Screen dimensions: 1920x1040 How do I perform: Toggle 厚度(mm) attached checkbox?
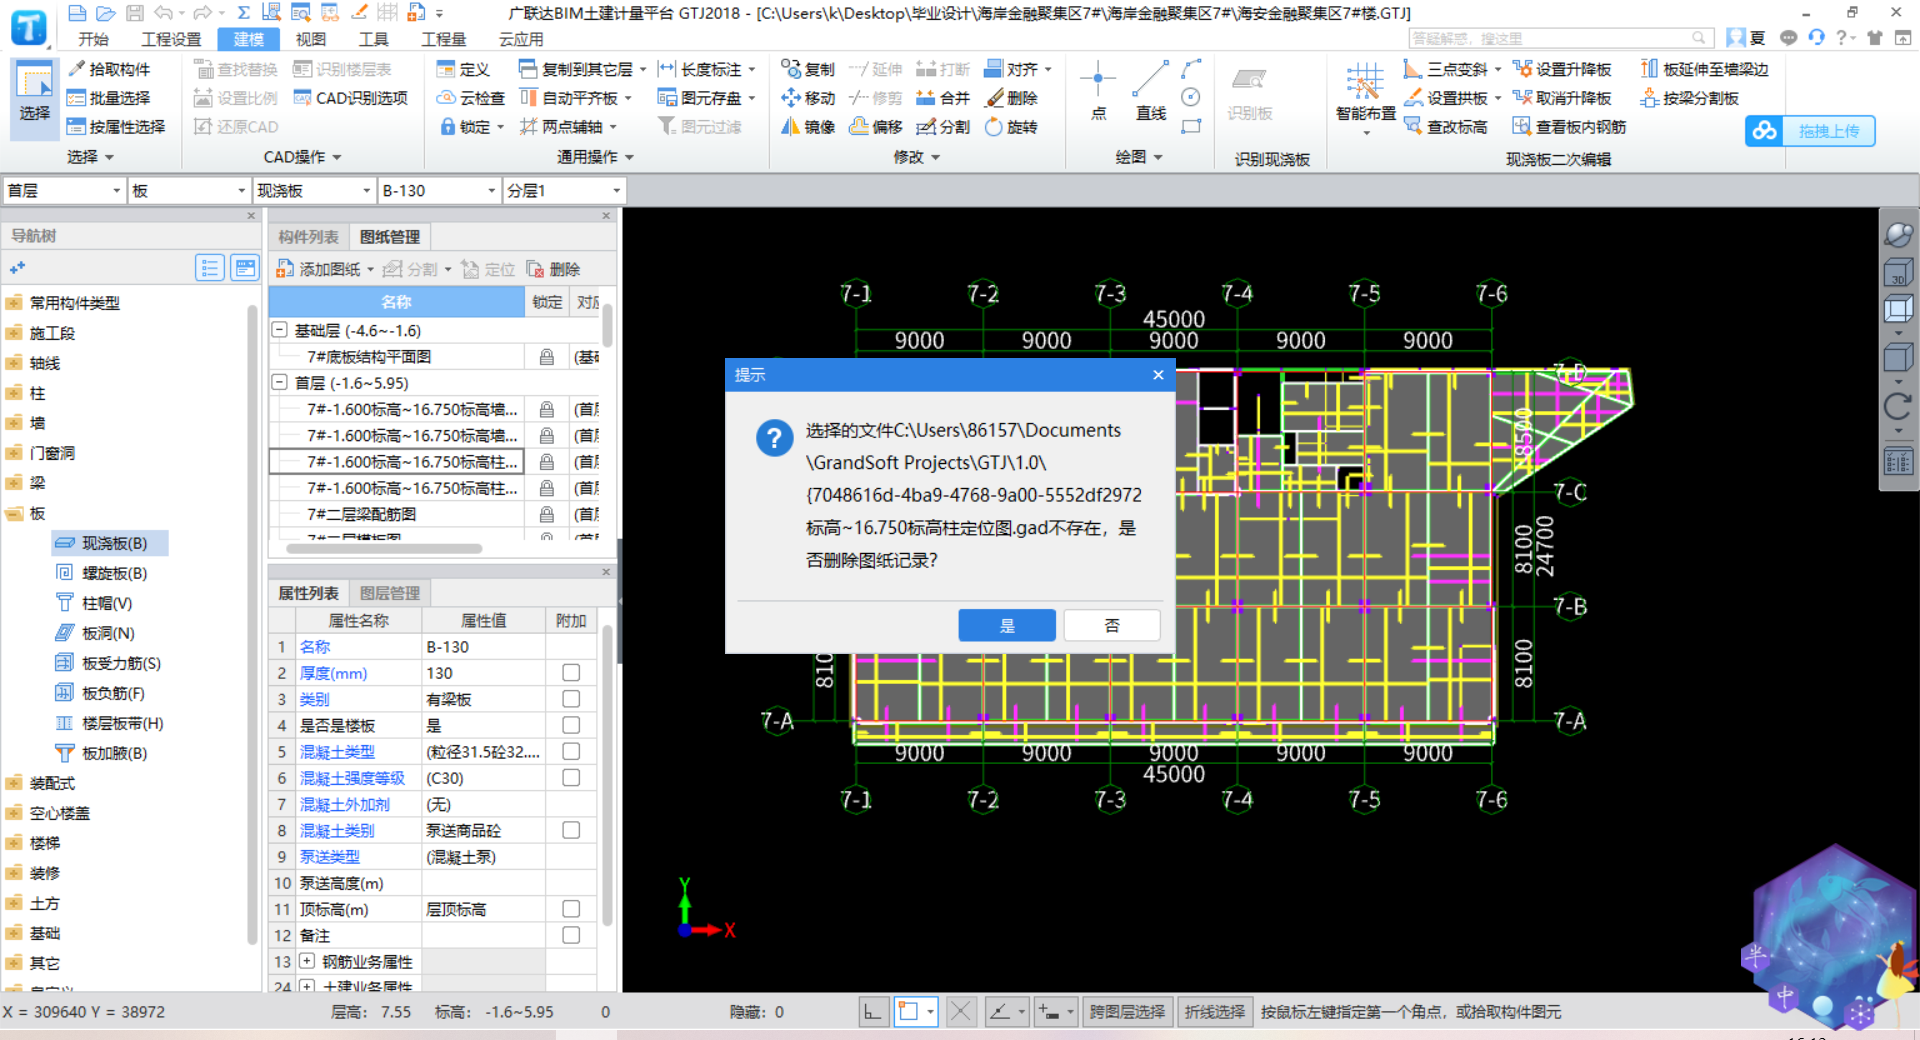pyautogui.click(x=571, y=673)
